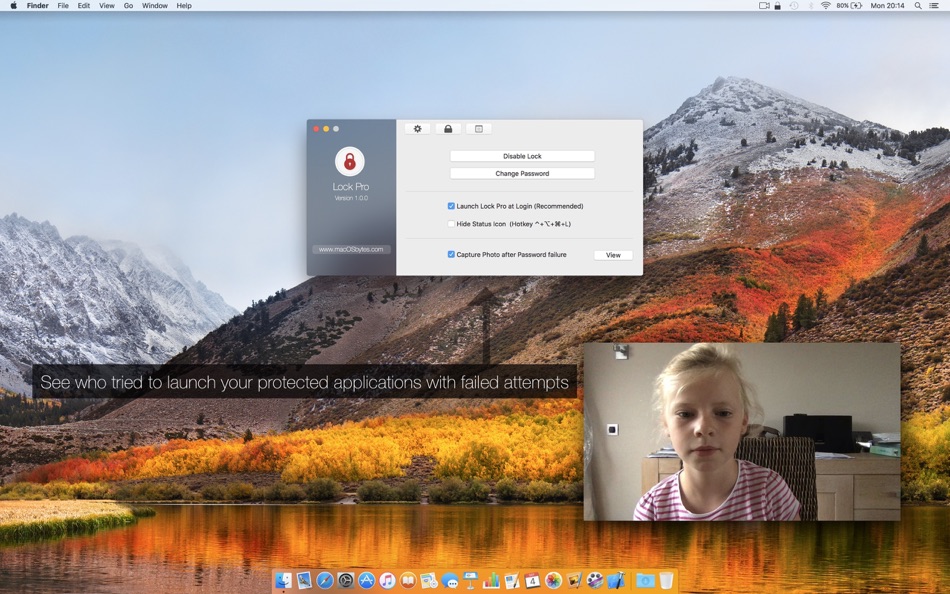Open the Finder menu
Viewport: 950px width, 594px height.
pos(38,5)
